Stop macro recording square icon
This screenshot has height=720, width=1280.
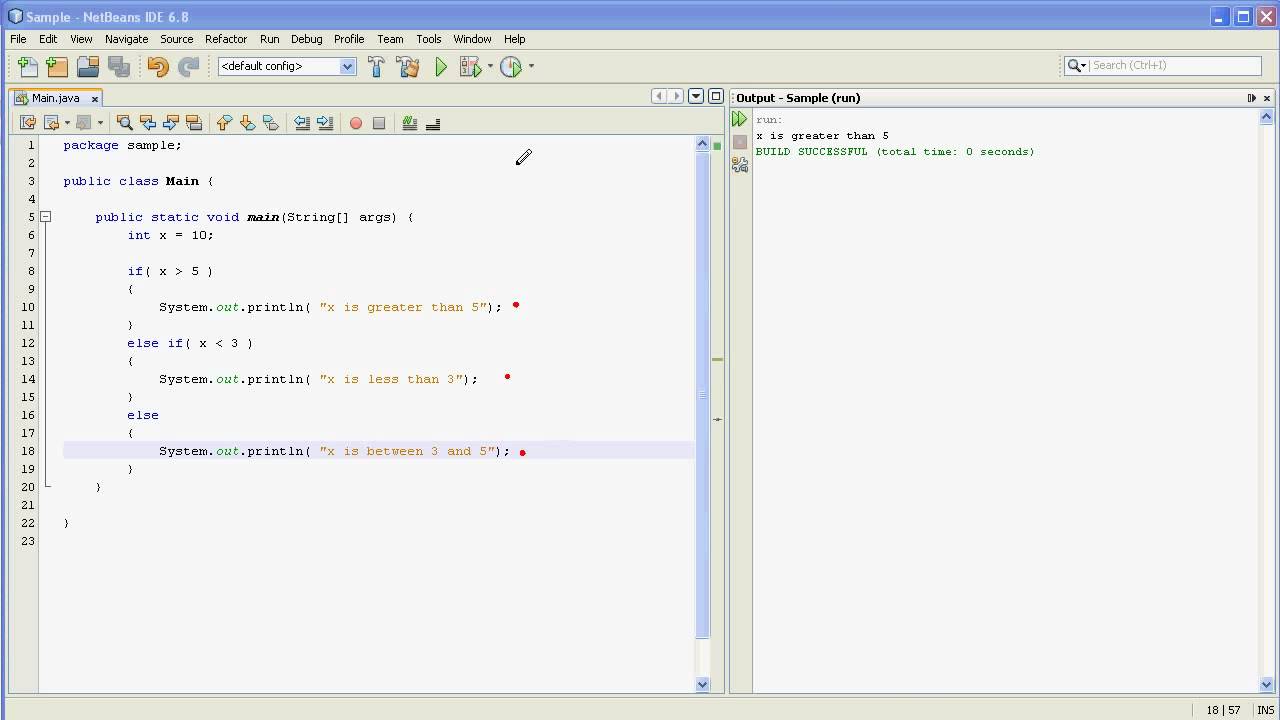pyautogui.click(x=379, y=123)
